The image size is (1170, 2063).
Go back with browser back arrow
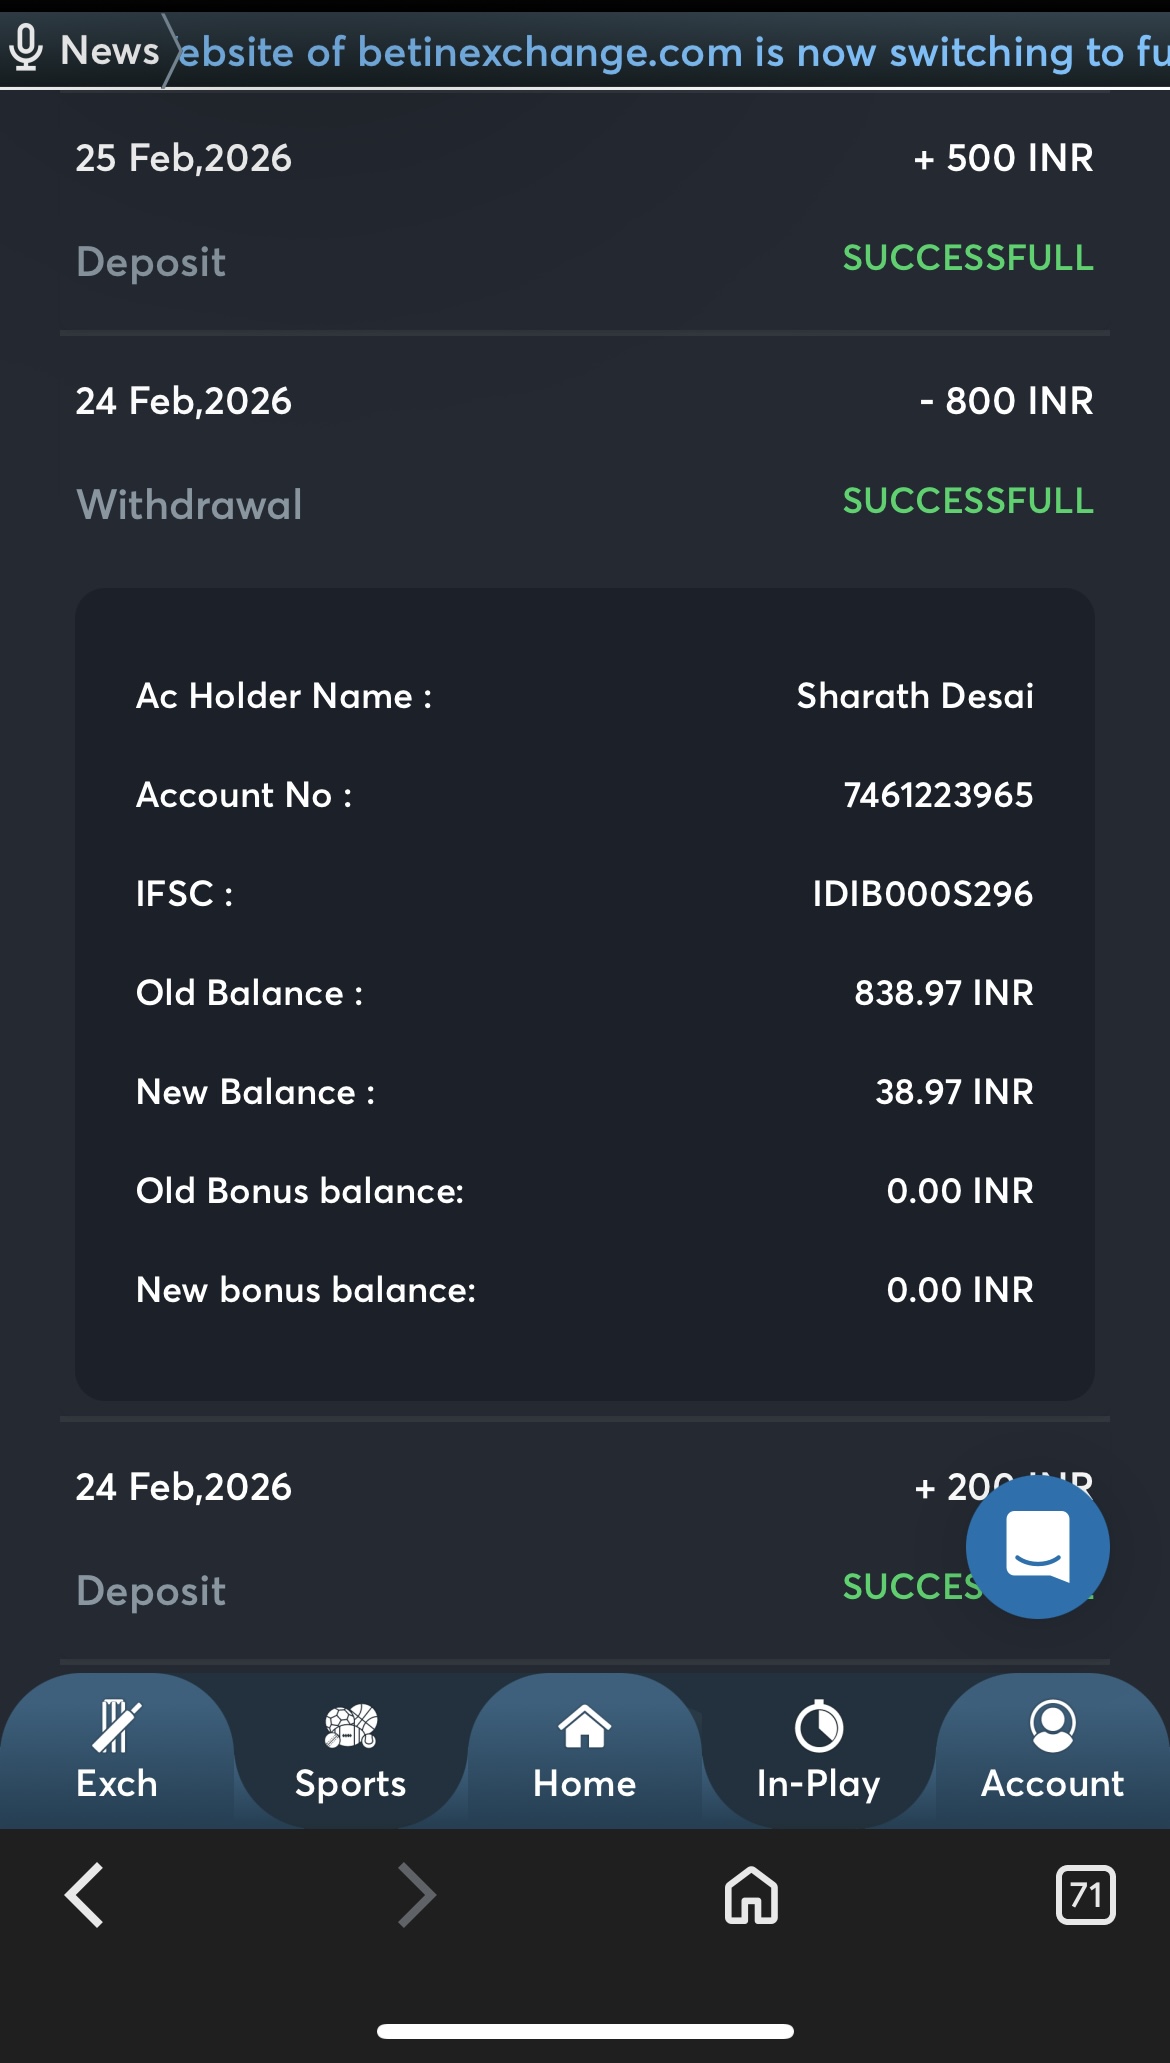coord(85,1894)
